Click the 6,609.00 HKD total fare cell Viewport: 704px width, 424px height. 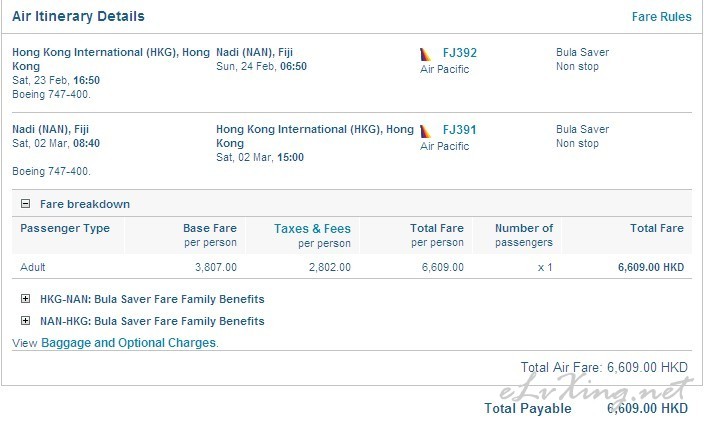651,267
